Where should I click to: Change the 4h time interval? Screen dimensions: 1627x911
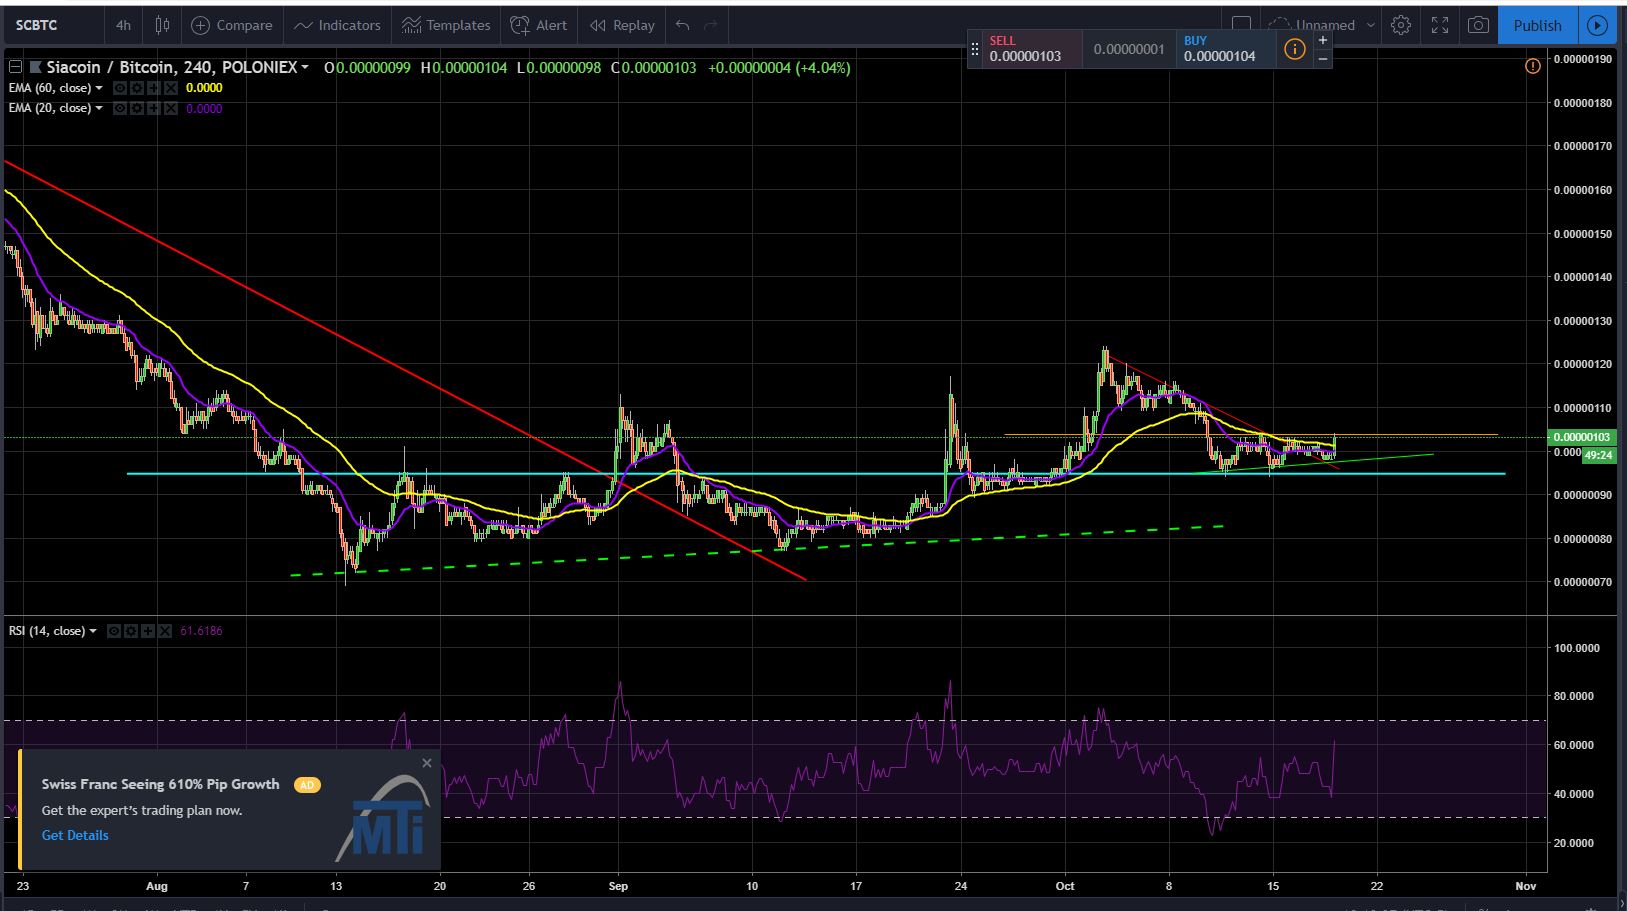pyautogui.click(x=123, y=25)
